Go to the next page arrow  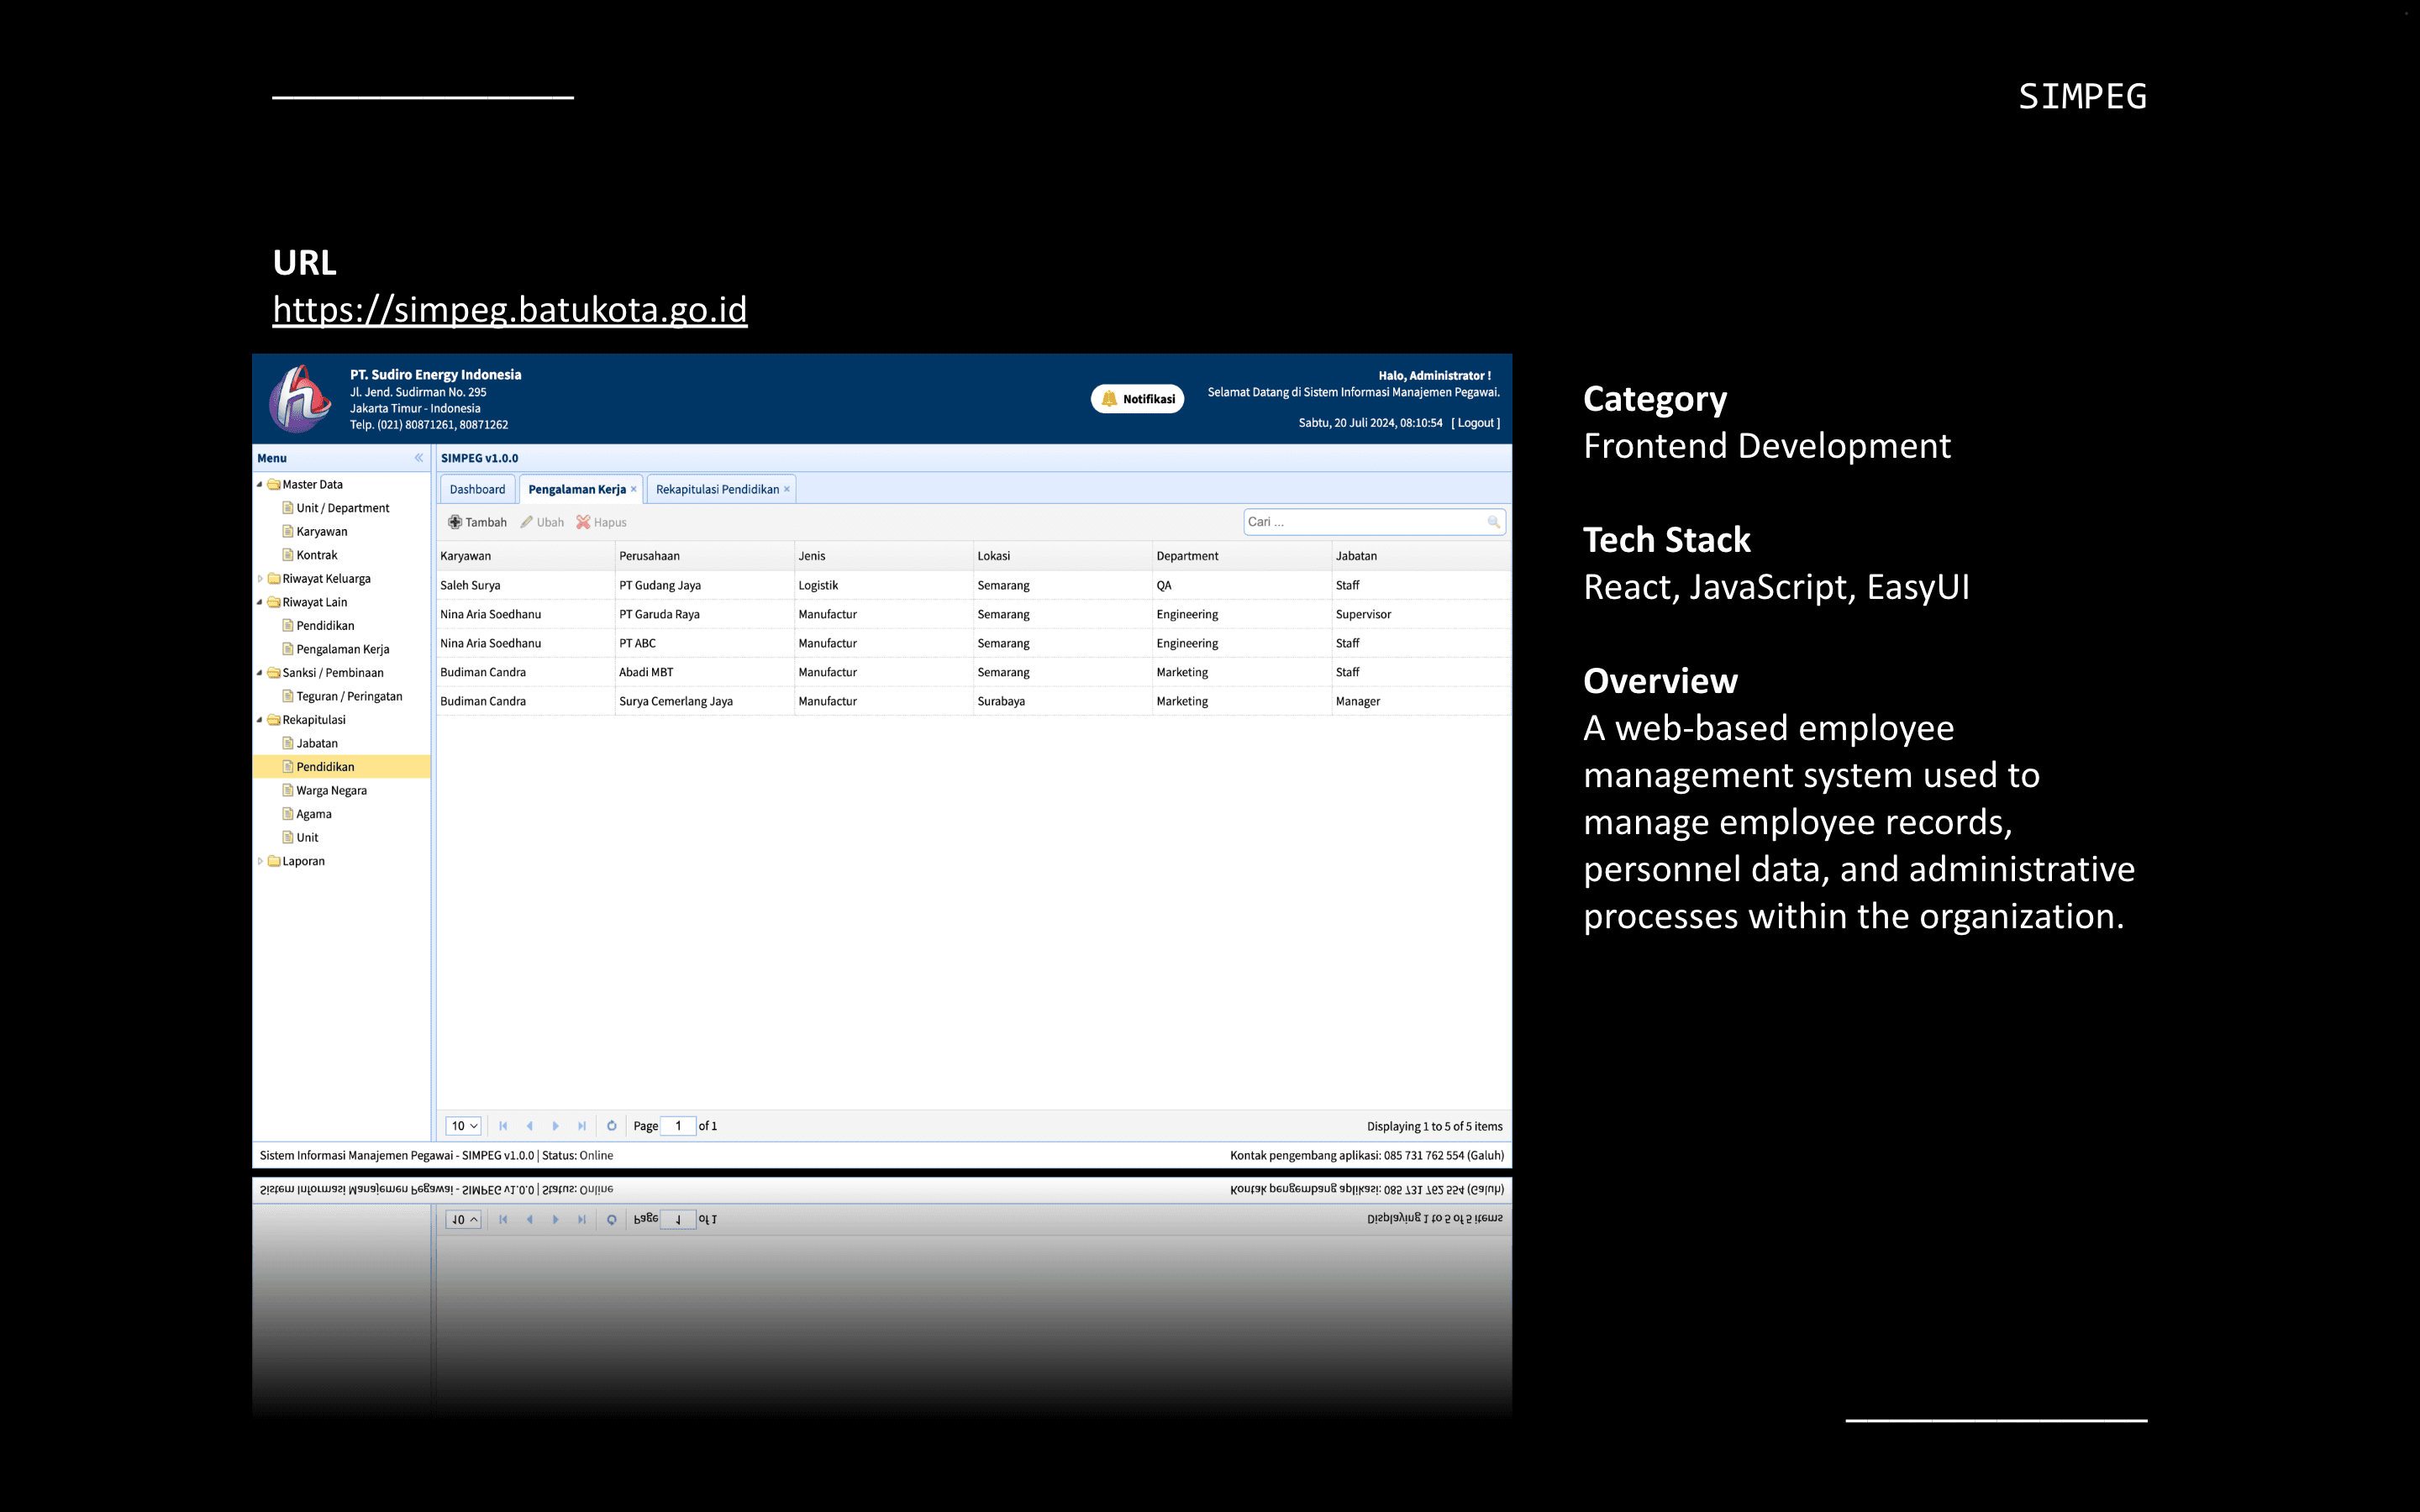(x=555, y=1126)
